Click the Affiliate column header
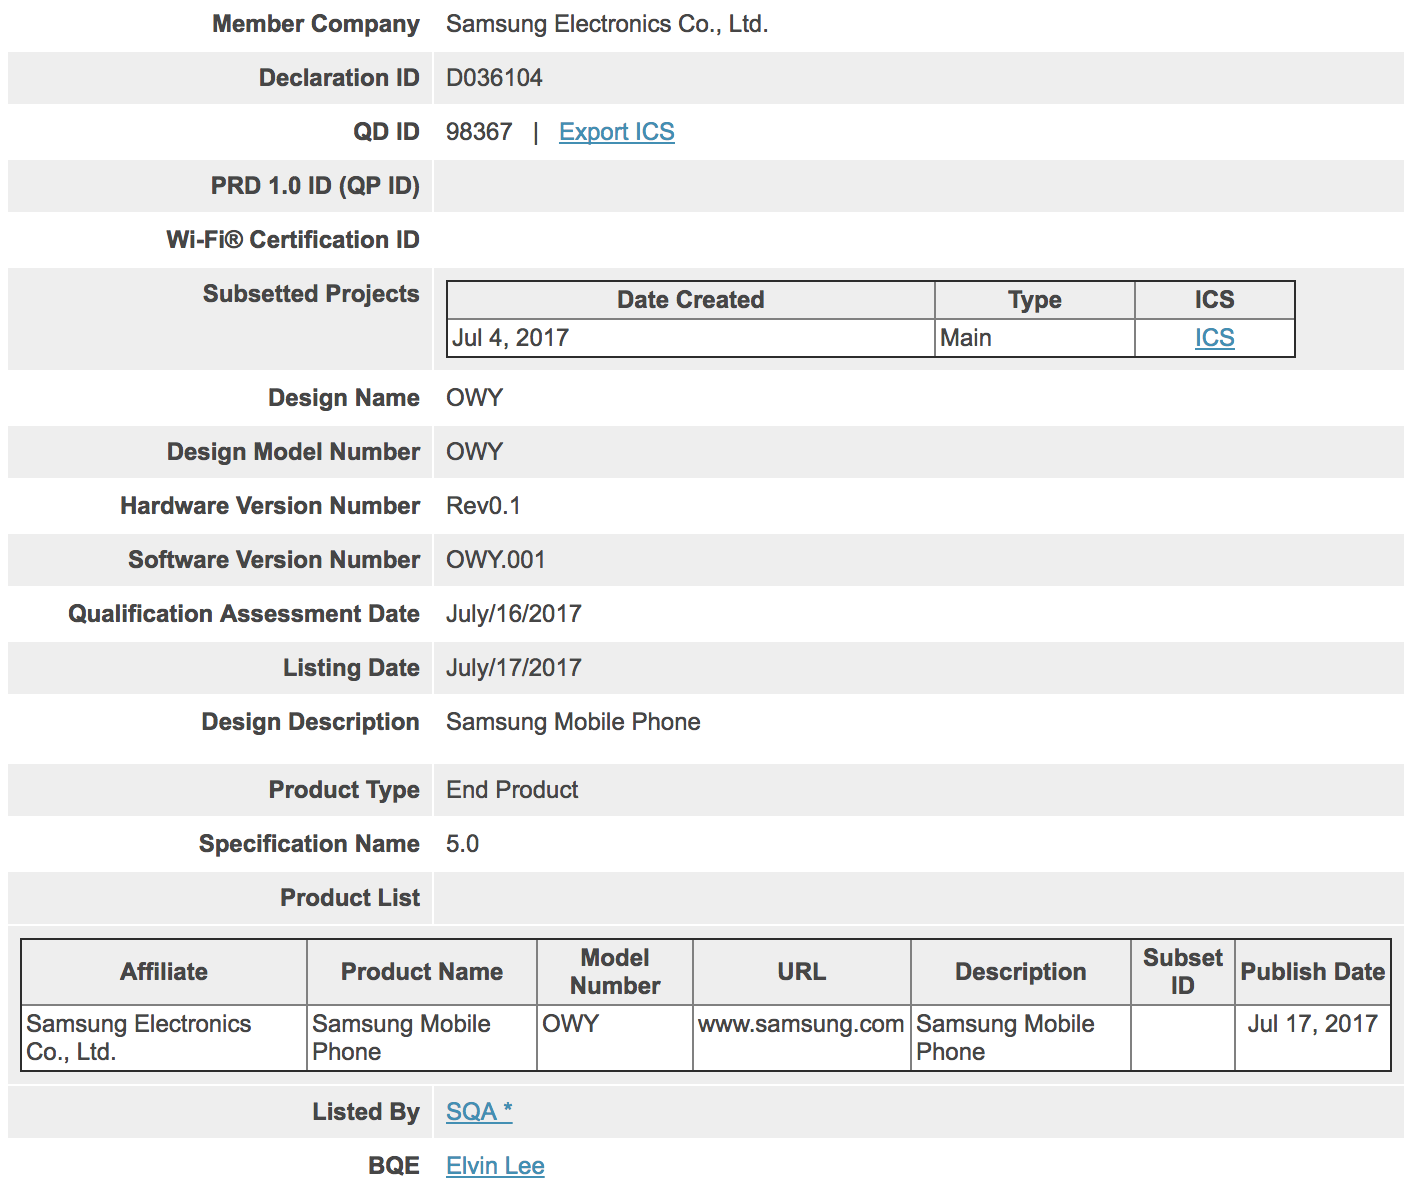This screenshot has width=1412, height=1184. (164, 972)
